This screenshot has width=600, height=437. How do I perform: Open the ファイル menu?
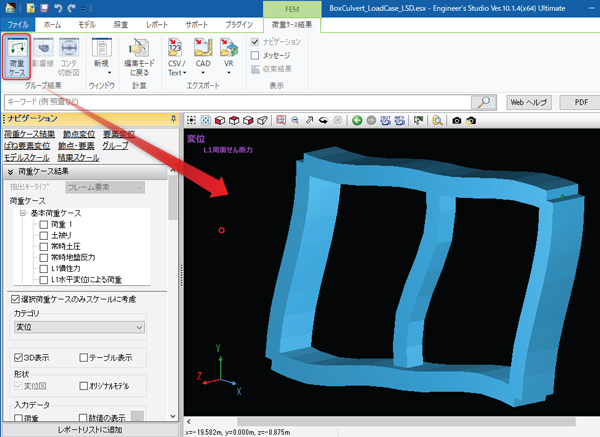pyautogui.click(x=18, y=25)
